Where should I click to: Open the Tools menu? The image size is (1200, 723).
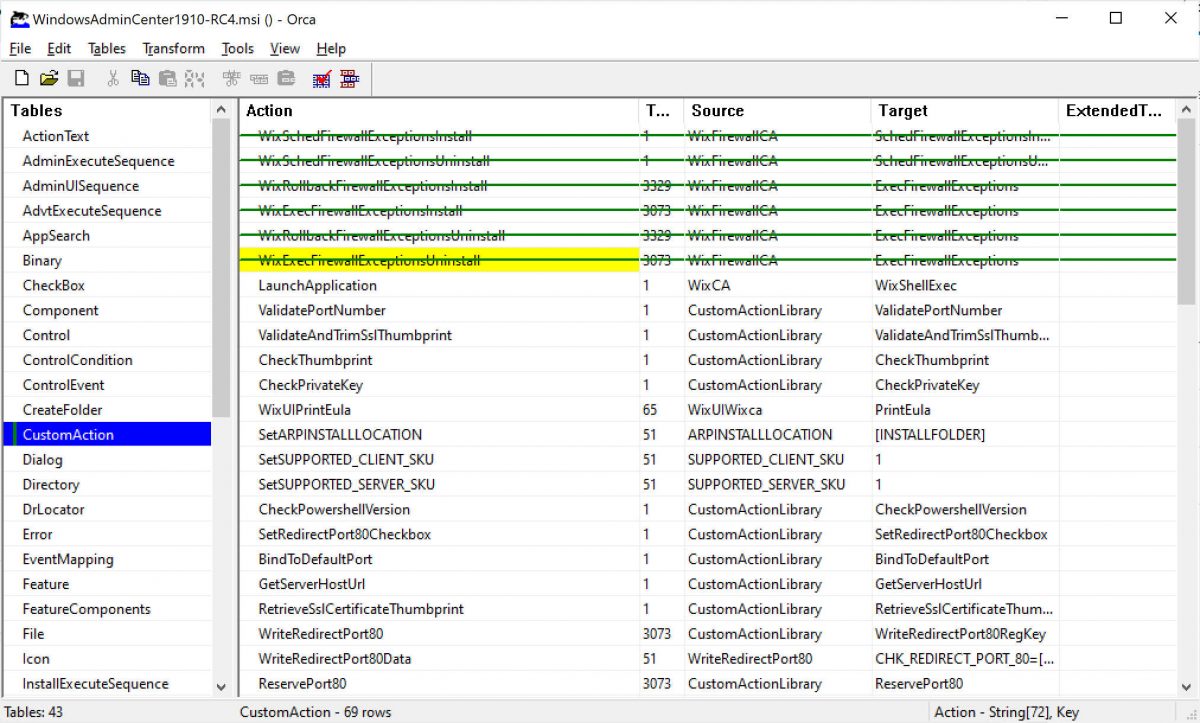[x=237, y=48]
